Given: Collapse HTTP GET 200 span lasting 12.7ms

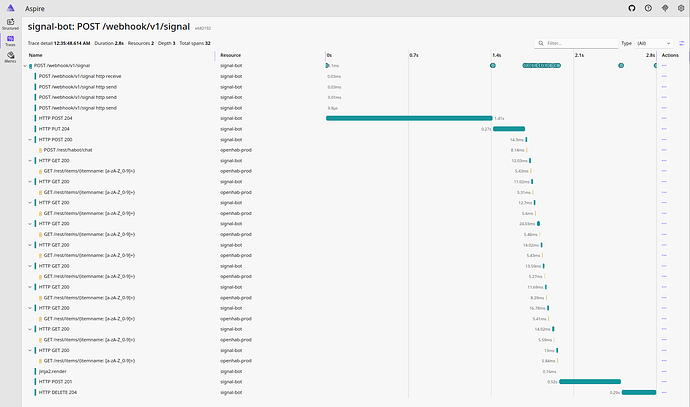Looking at the screenshot, I should [x=30, y=203].
